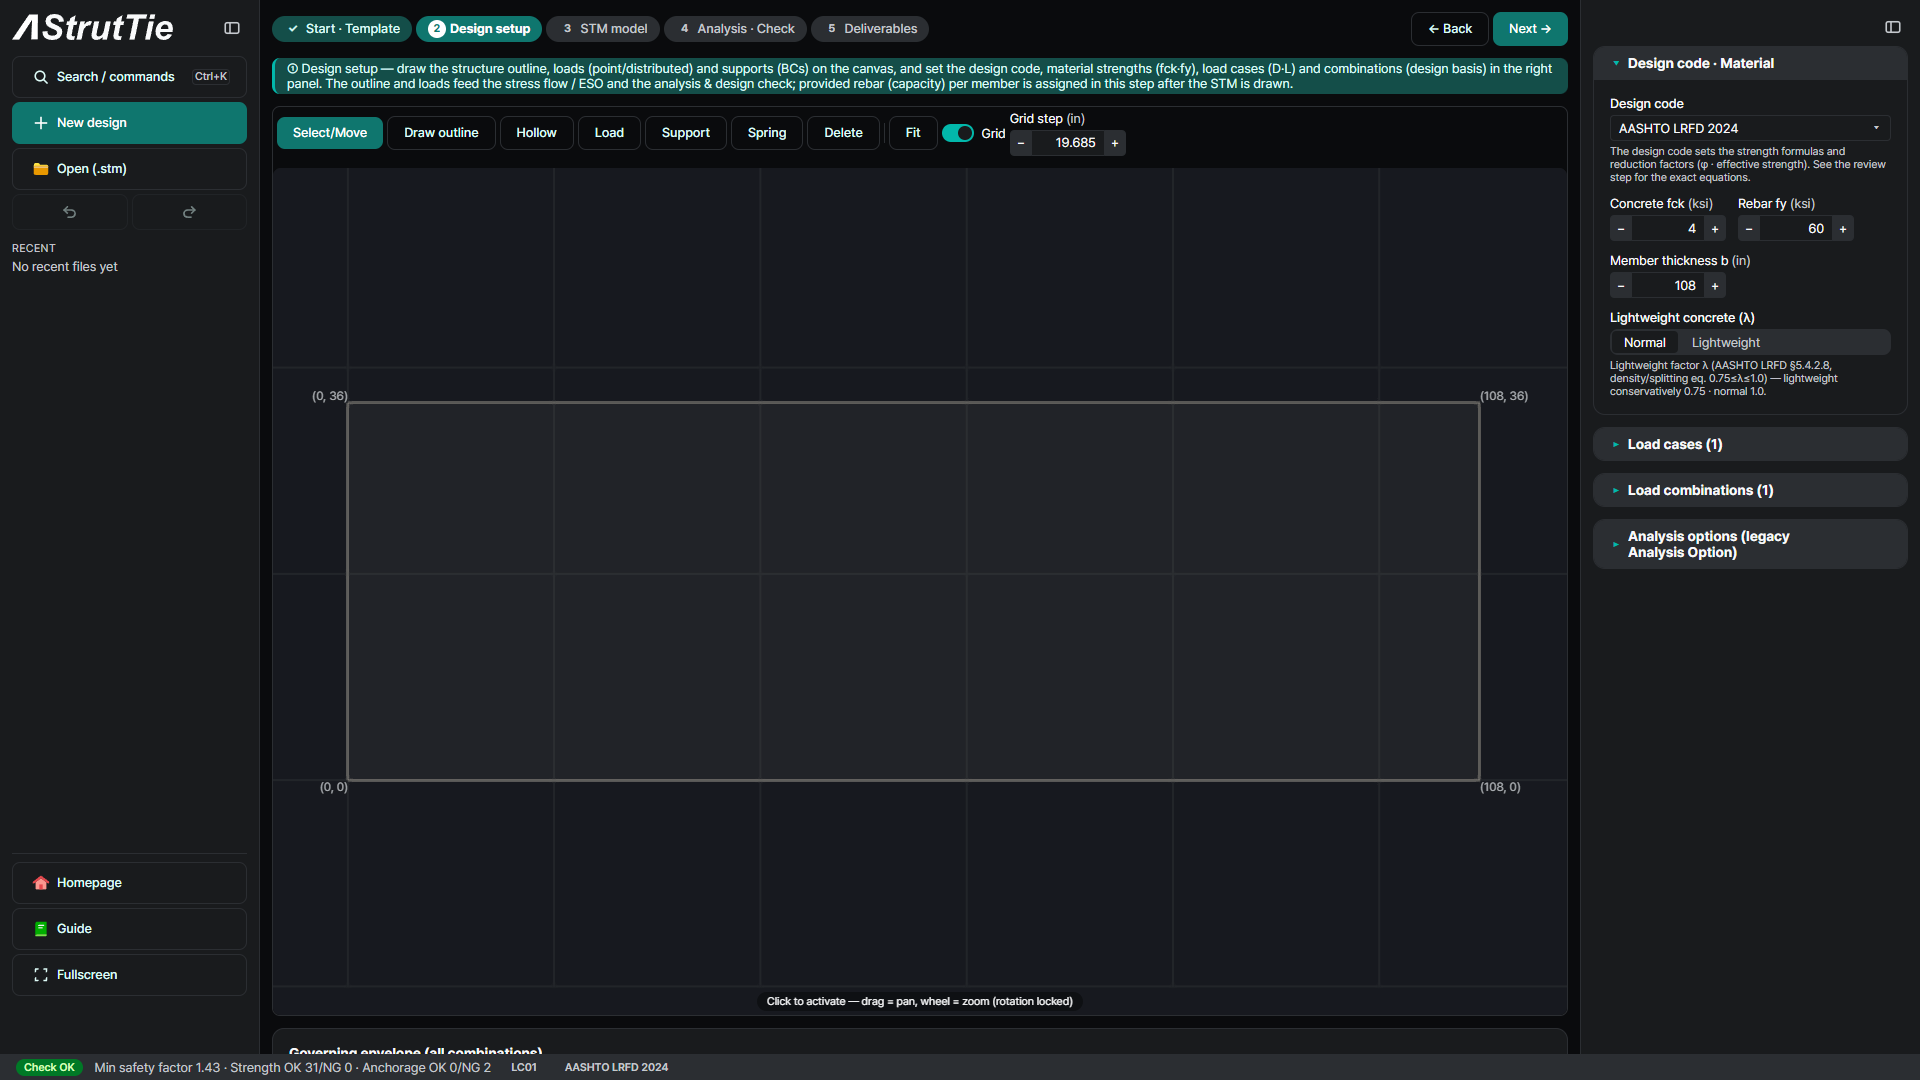Expand Load combinations (1) section
Image resolution: width=1920 pixels, height=1080 pixels.
pyautogui.click(x=1750, y=491)
